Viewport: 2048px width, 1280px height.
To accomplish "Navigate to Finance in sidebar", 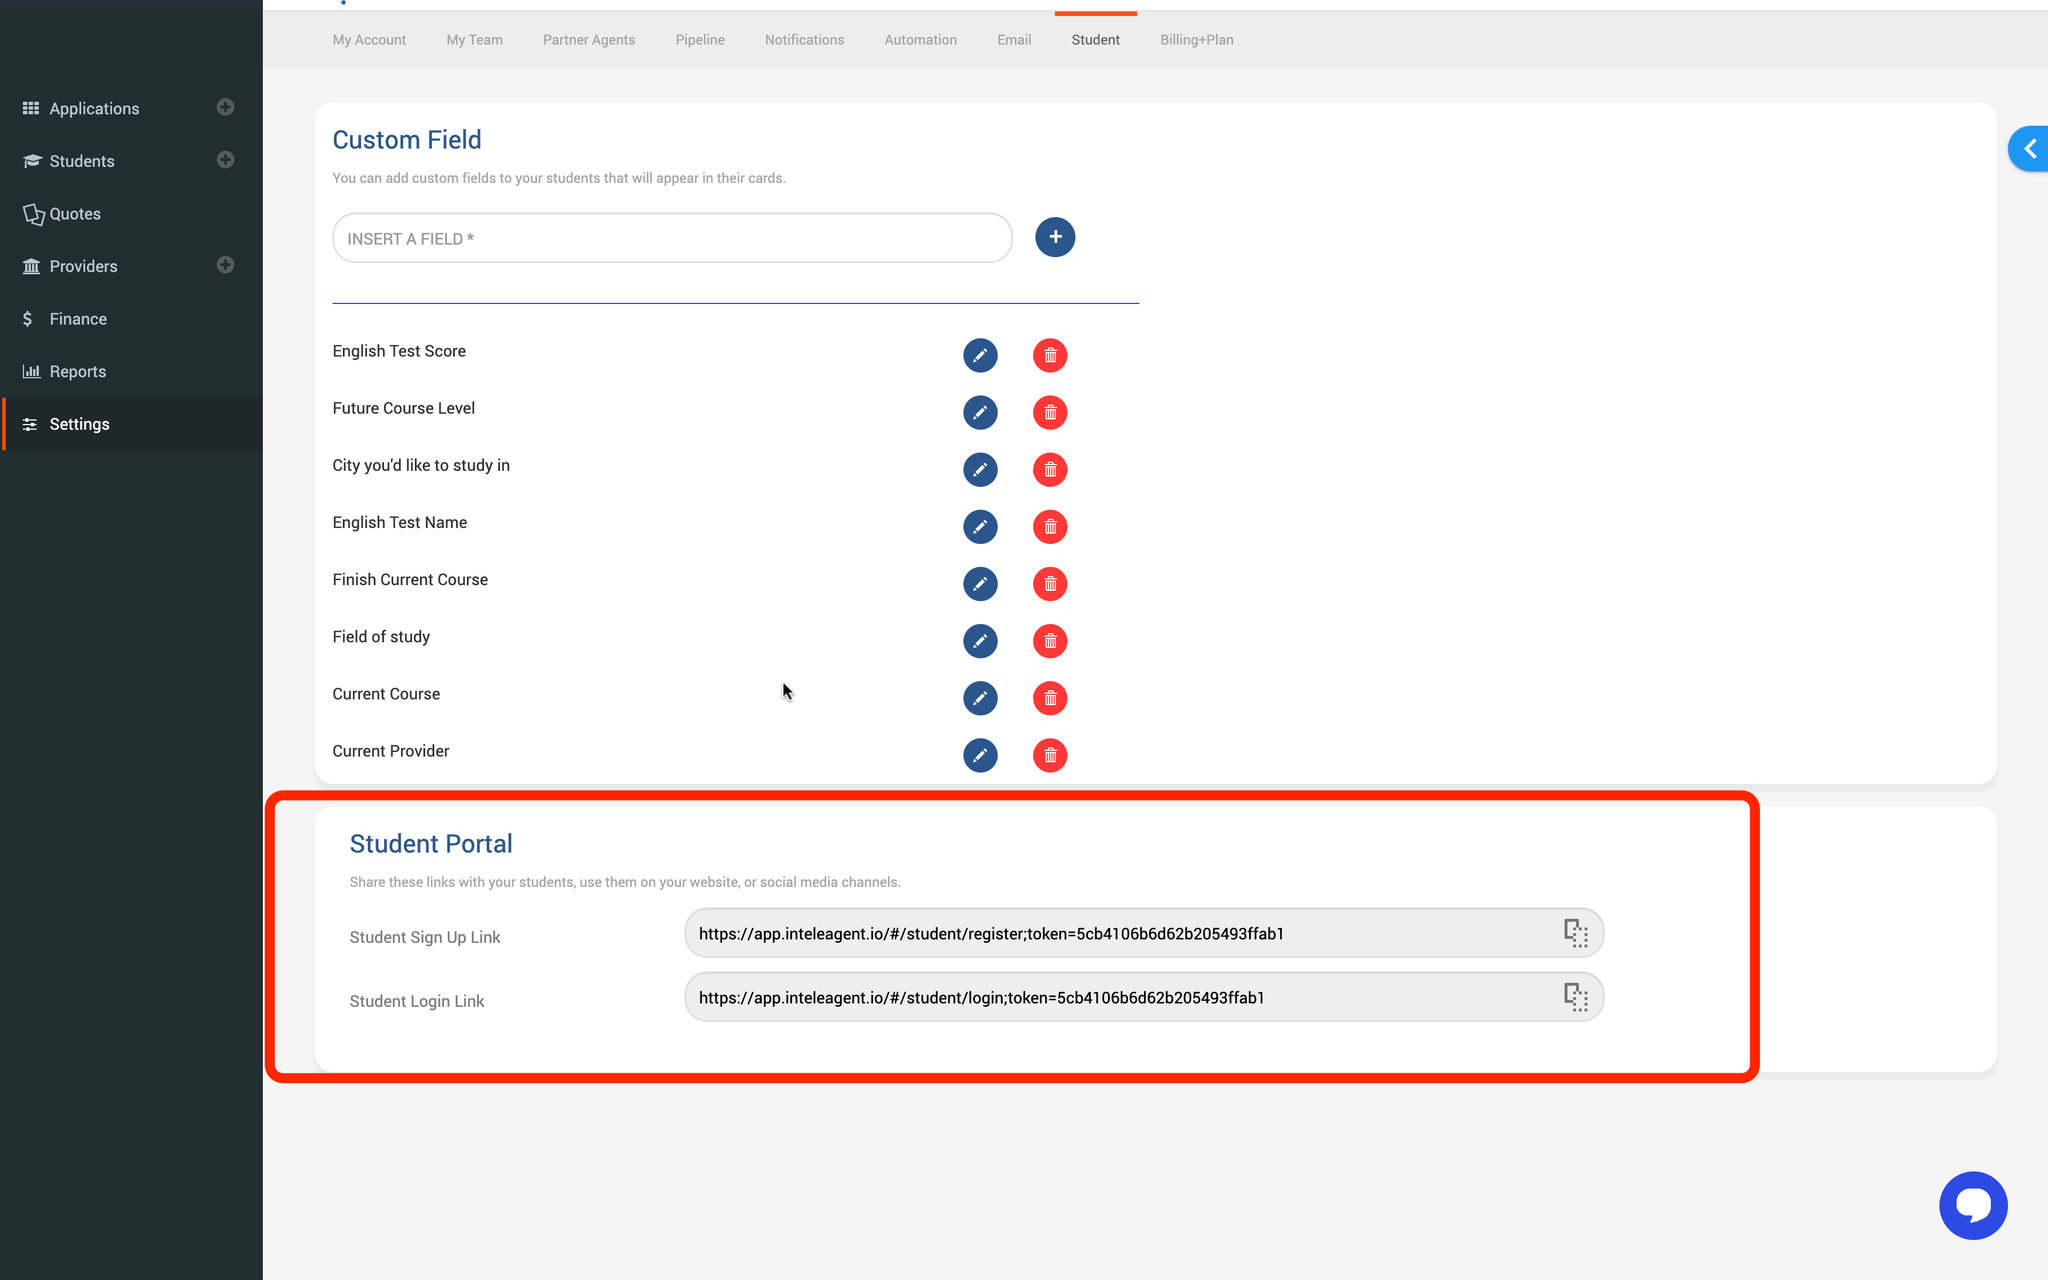I will coord(78,319).
